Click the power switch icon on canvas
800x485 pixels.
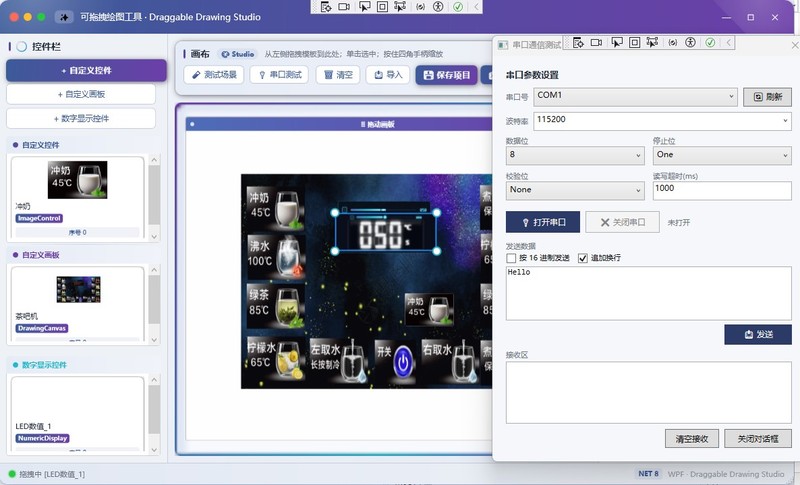click(403, 362)
